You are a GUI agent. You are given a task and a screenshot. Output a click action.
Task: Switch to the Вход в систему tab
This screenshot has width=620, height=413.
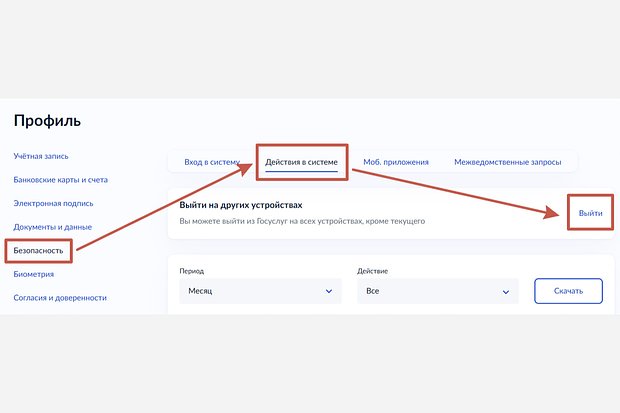click(212, 162)
